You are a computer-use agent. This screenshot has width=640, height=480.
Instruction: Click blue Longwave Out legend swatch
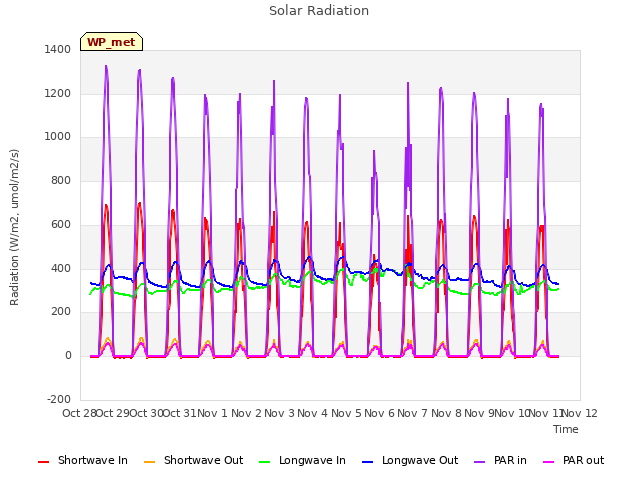(x=368, y=462)
